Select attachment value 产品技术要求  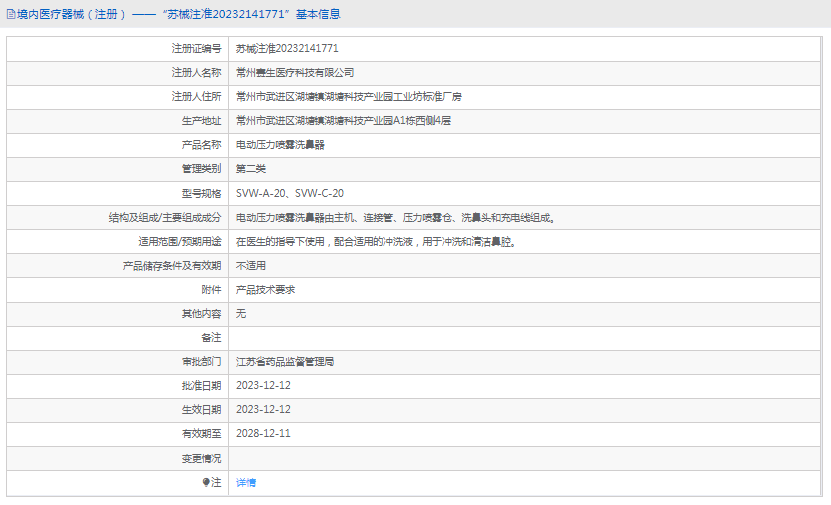click(x=265, y=289)
